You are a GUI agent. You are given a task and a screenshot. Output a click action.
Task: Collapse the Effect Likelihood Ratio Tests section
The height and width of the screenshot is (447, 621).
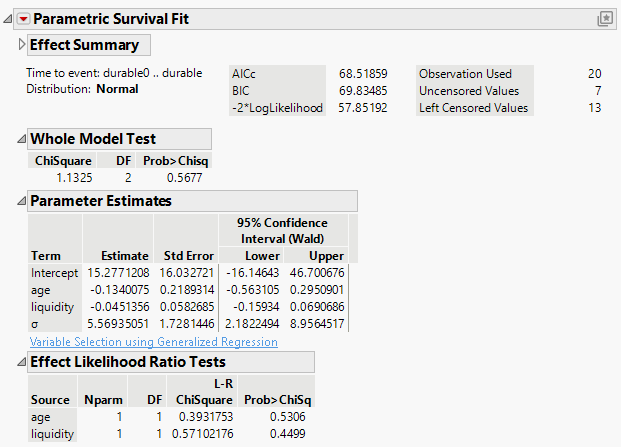22,362
